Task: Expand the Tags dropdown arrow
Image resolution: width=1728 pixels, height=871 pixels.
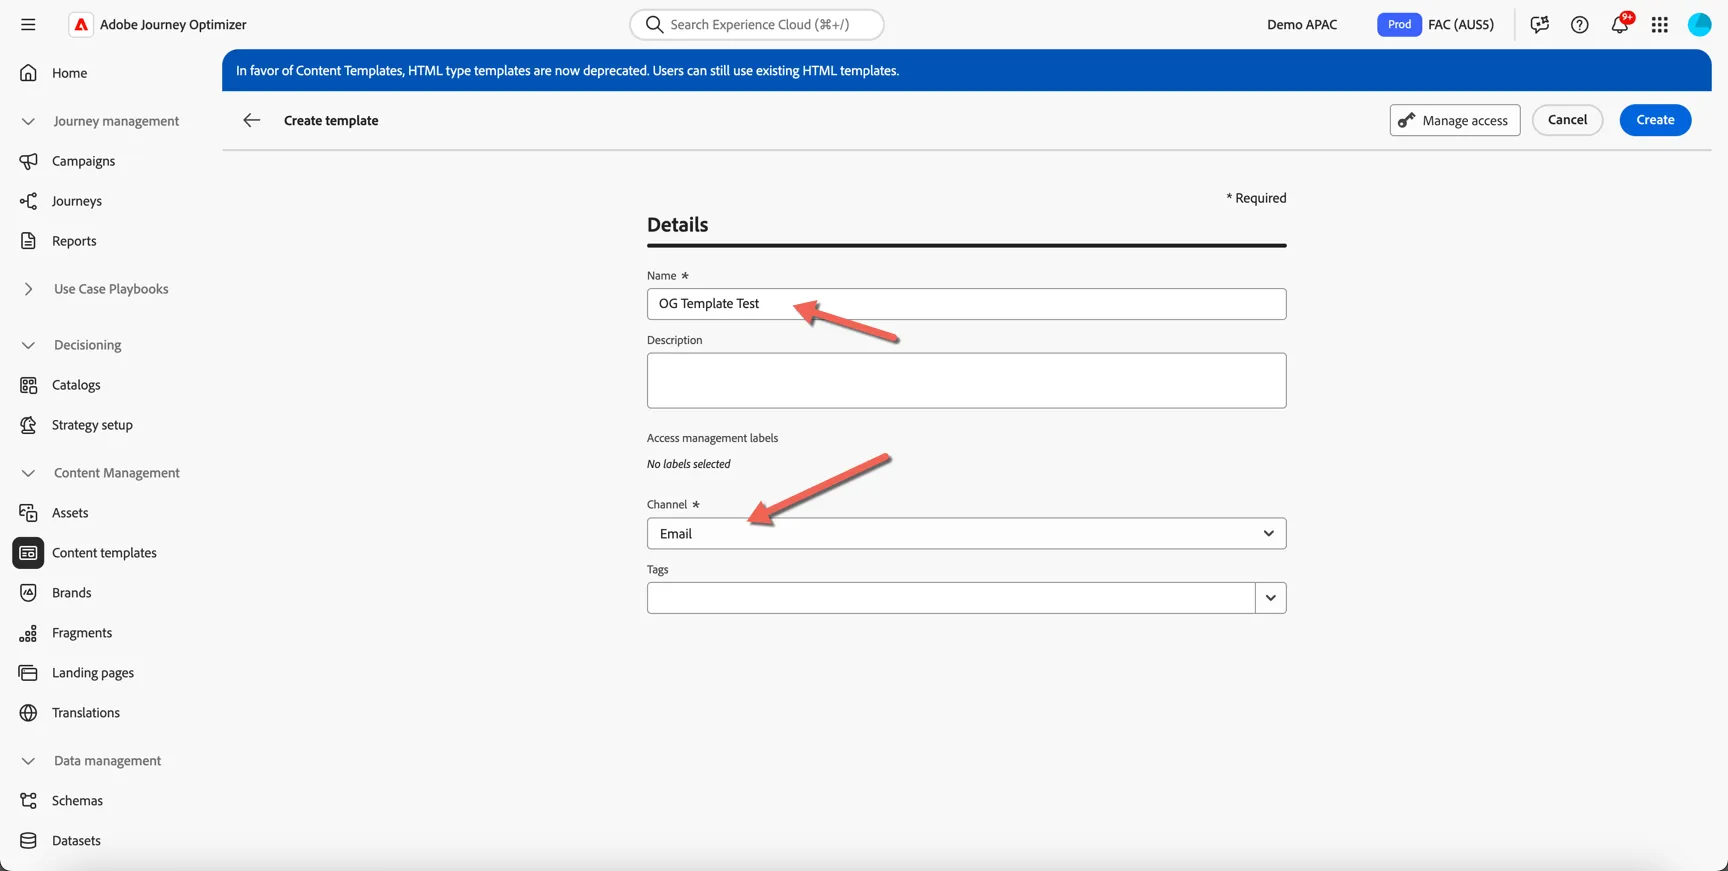Action: coord(1271,598)
